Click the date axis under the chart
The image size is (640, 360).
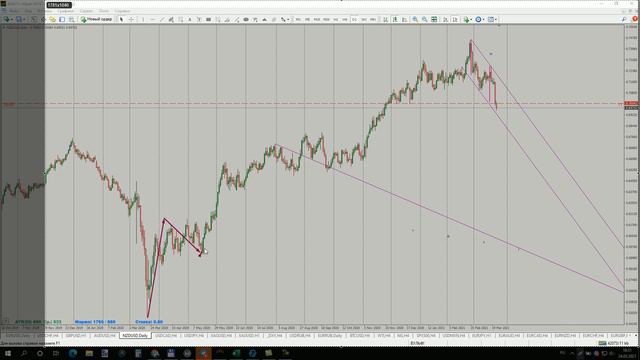(x=312, y=328)
